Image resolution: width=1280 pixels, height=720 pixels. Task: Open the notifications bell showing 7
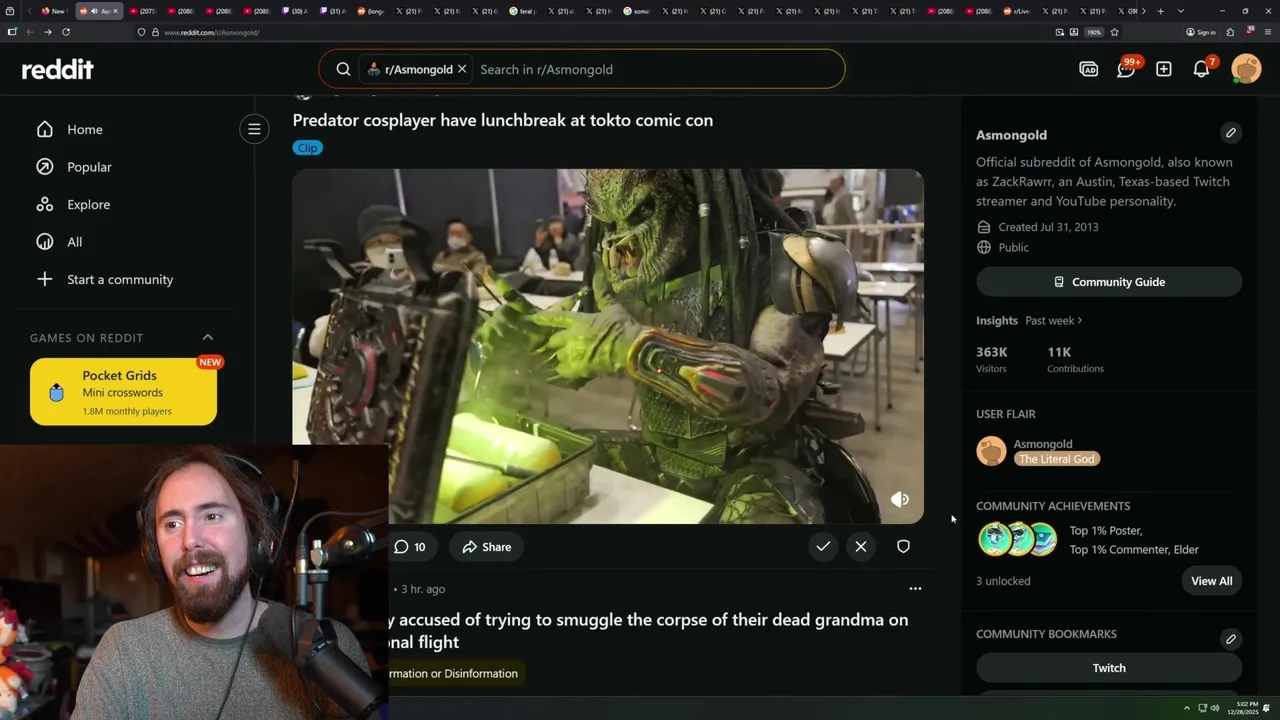click(x=1202, y=68)
